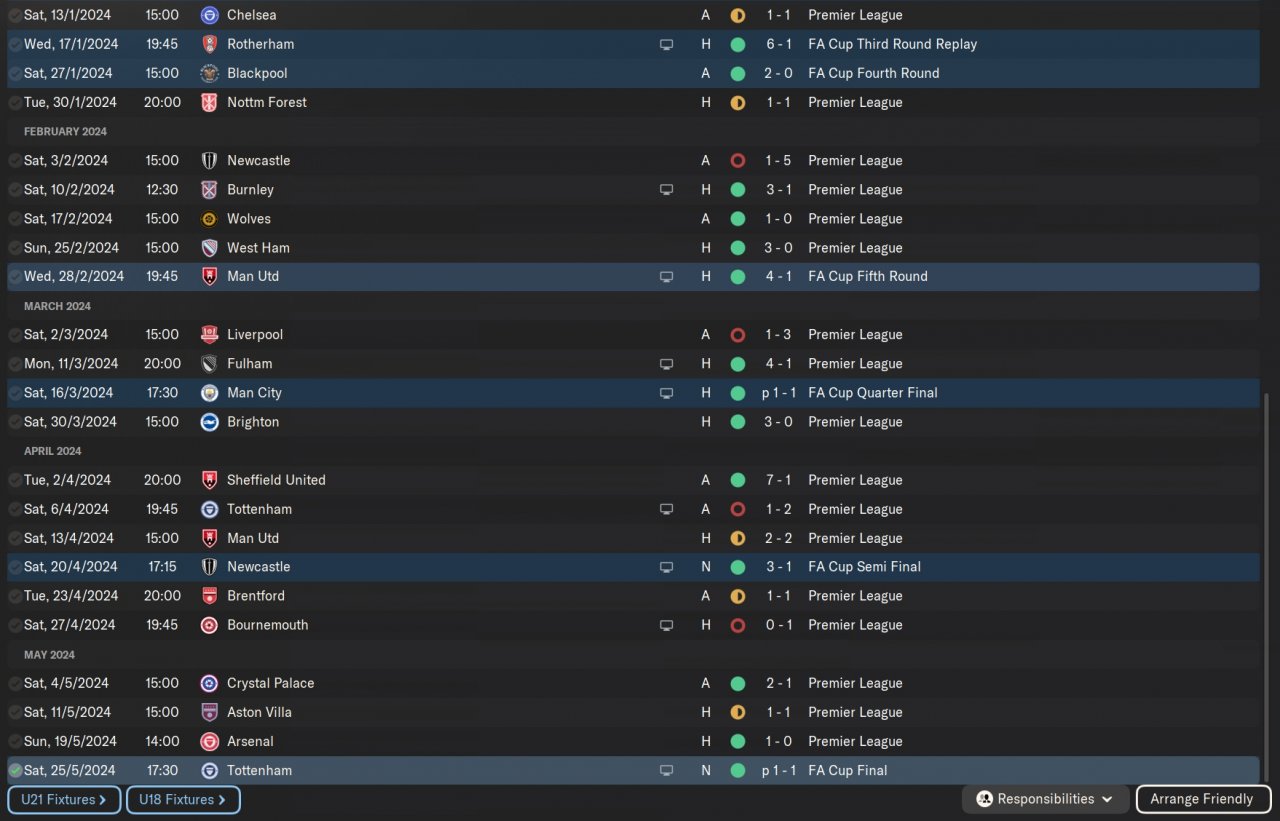
Task: Click the Arrange Friendly button
Action: tap(1201, 799)
